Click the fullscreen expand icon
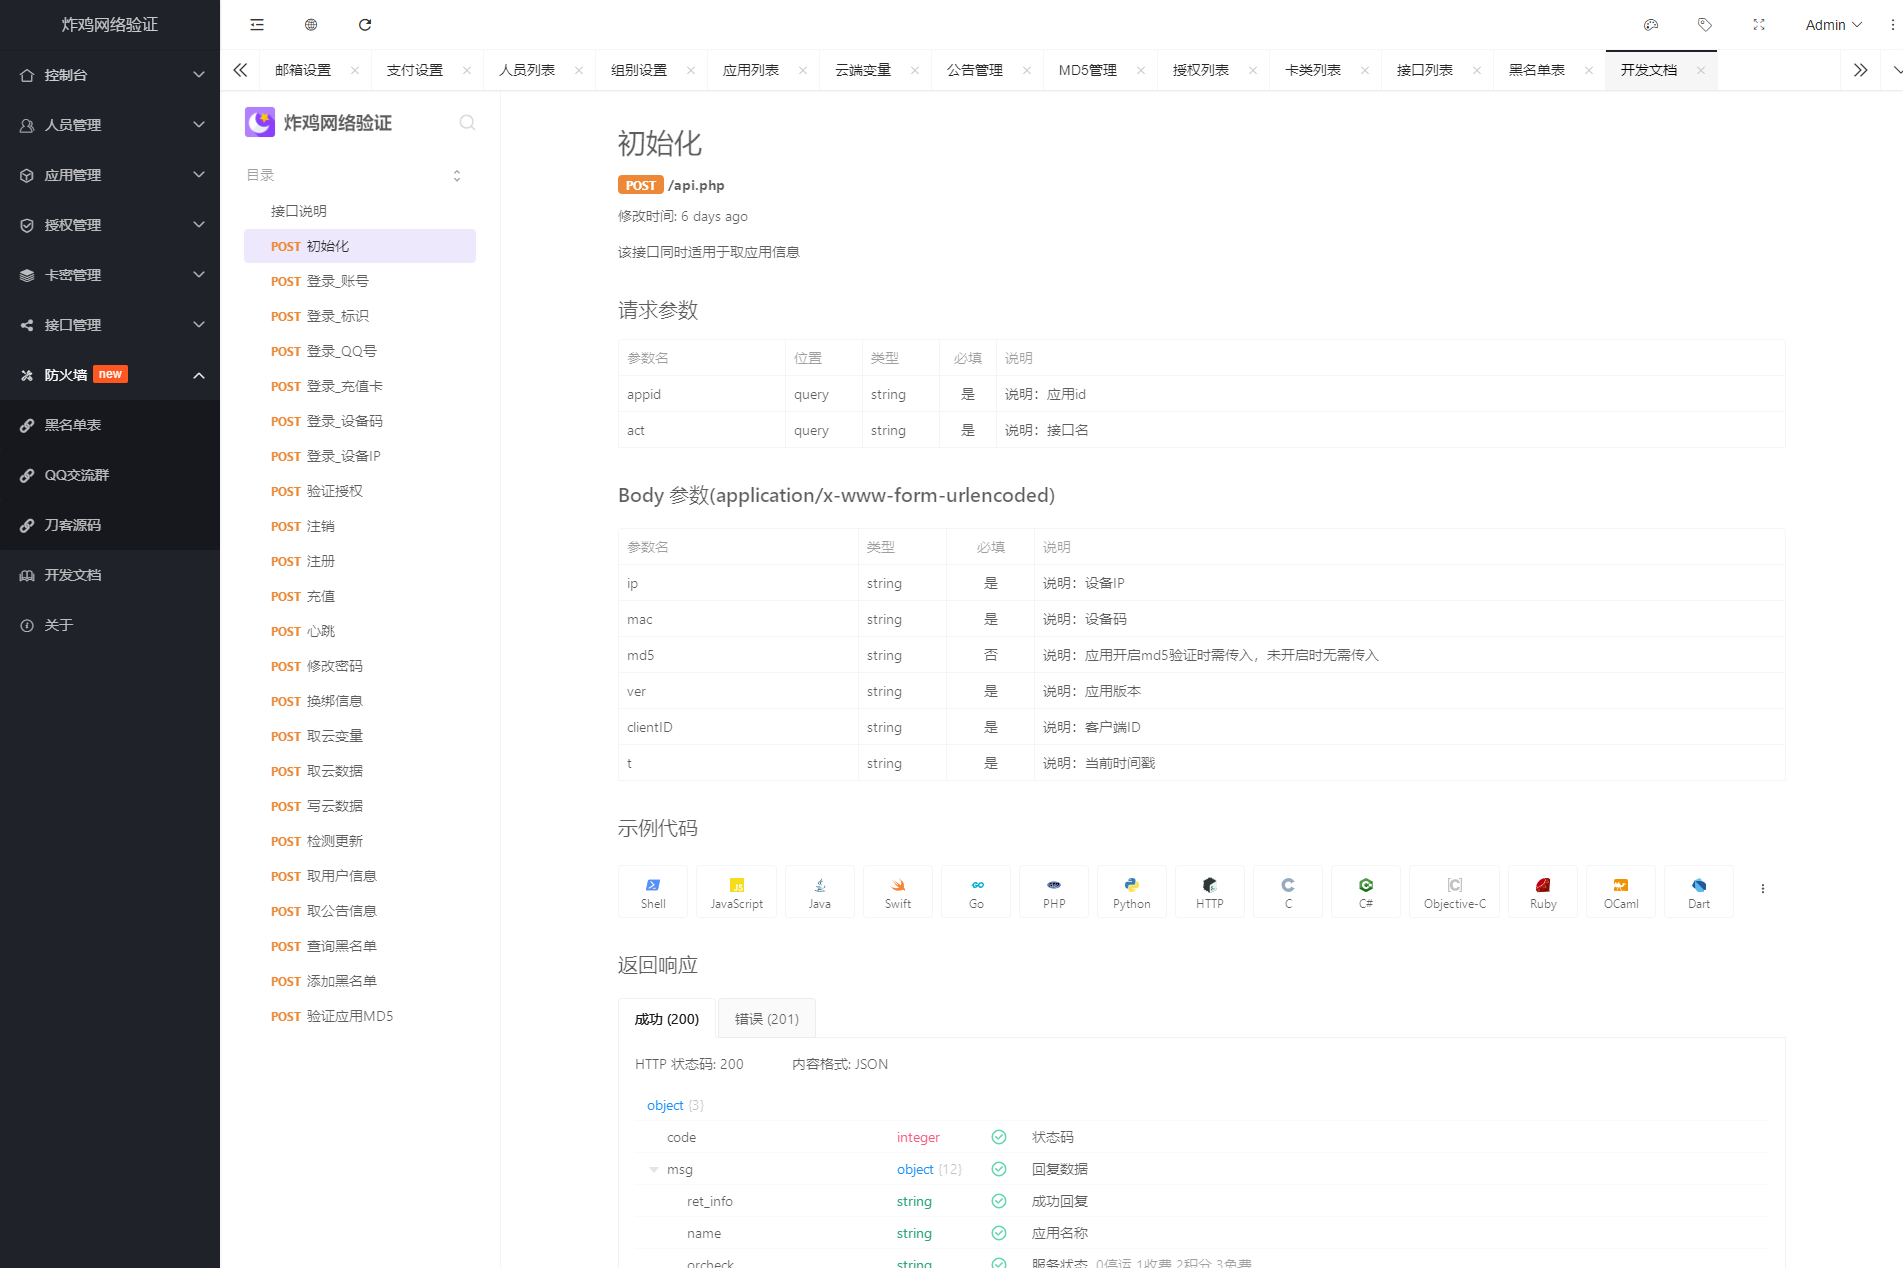Image resolution: width=1903 pixels, height=1268 pixels. coord(1758,24)
